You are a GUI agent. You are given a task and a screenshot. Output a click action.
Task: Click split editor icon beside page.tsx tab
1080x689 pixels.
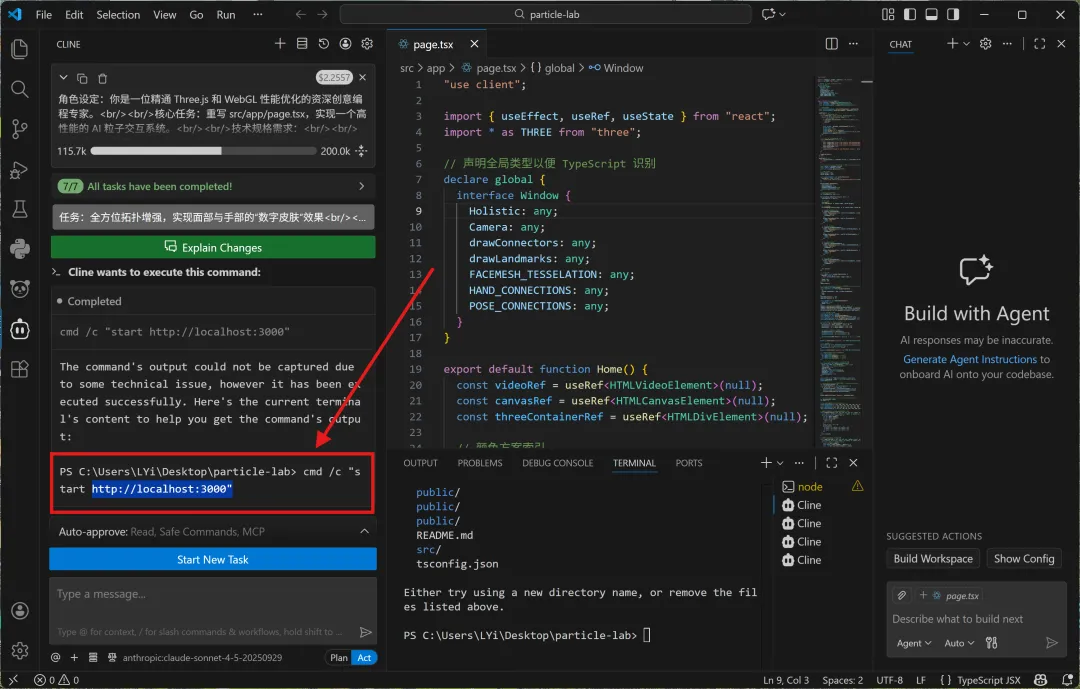831,44
